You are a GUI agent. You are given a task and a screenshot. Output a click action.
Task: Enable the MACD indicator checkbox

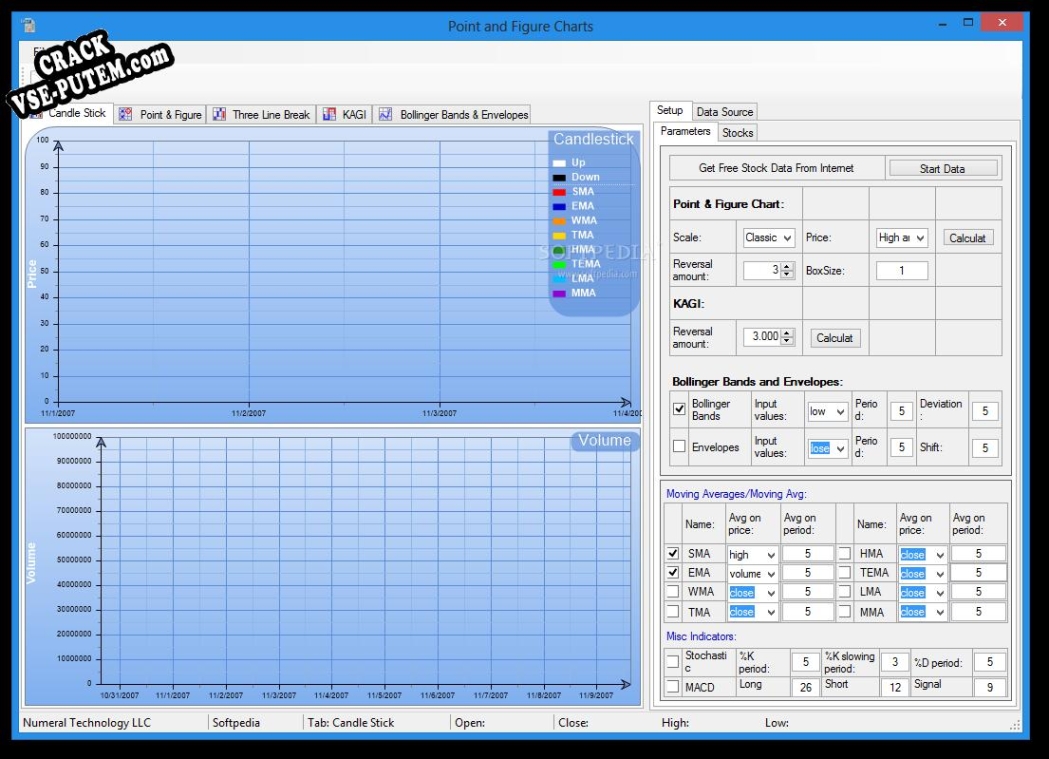click(673, 687)
